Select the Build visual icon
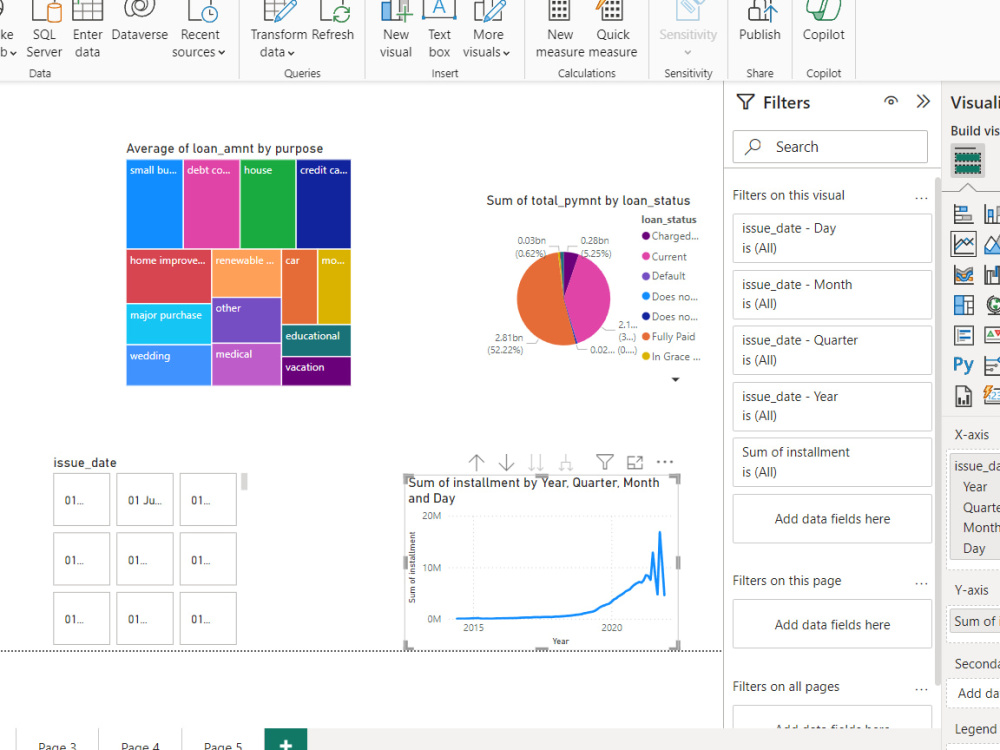Viewport: 1000px width, 750px height. 967,160
